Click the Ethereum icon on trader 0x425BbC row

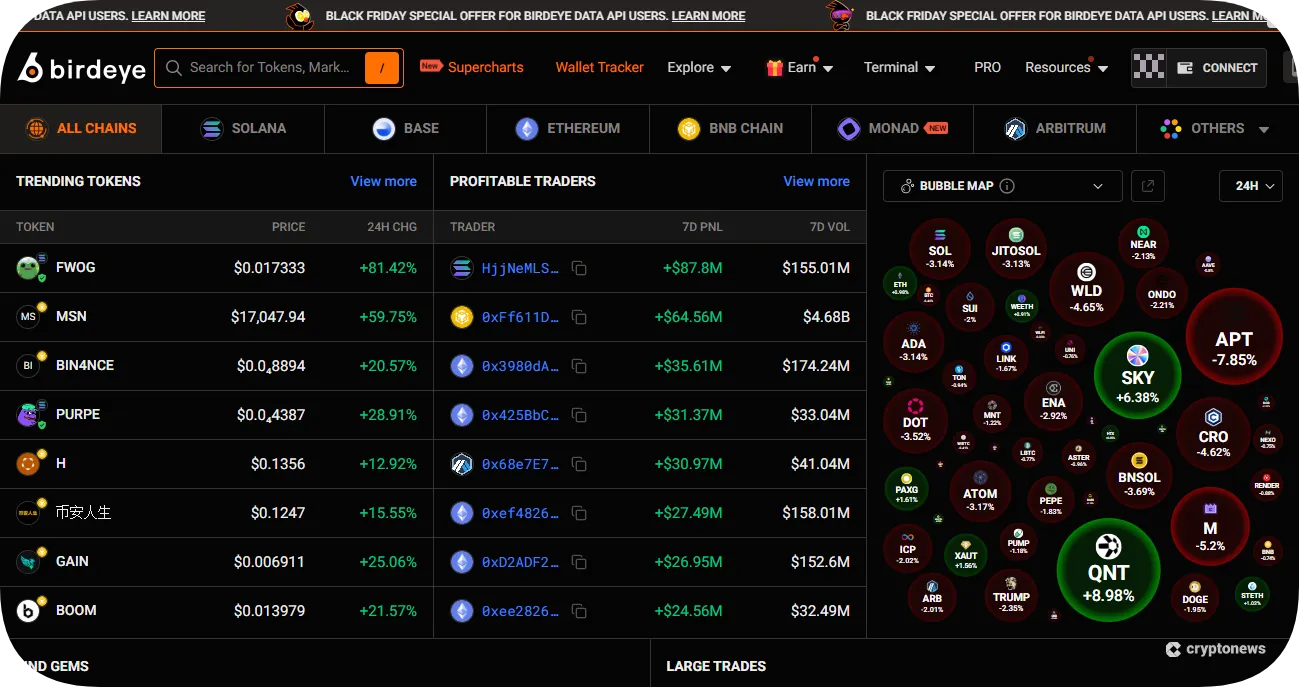(x=461, y=415)
